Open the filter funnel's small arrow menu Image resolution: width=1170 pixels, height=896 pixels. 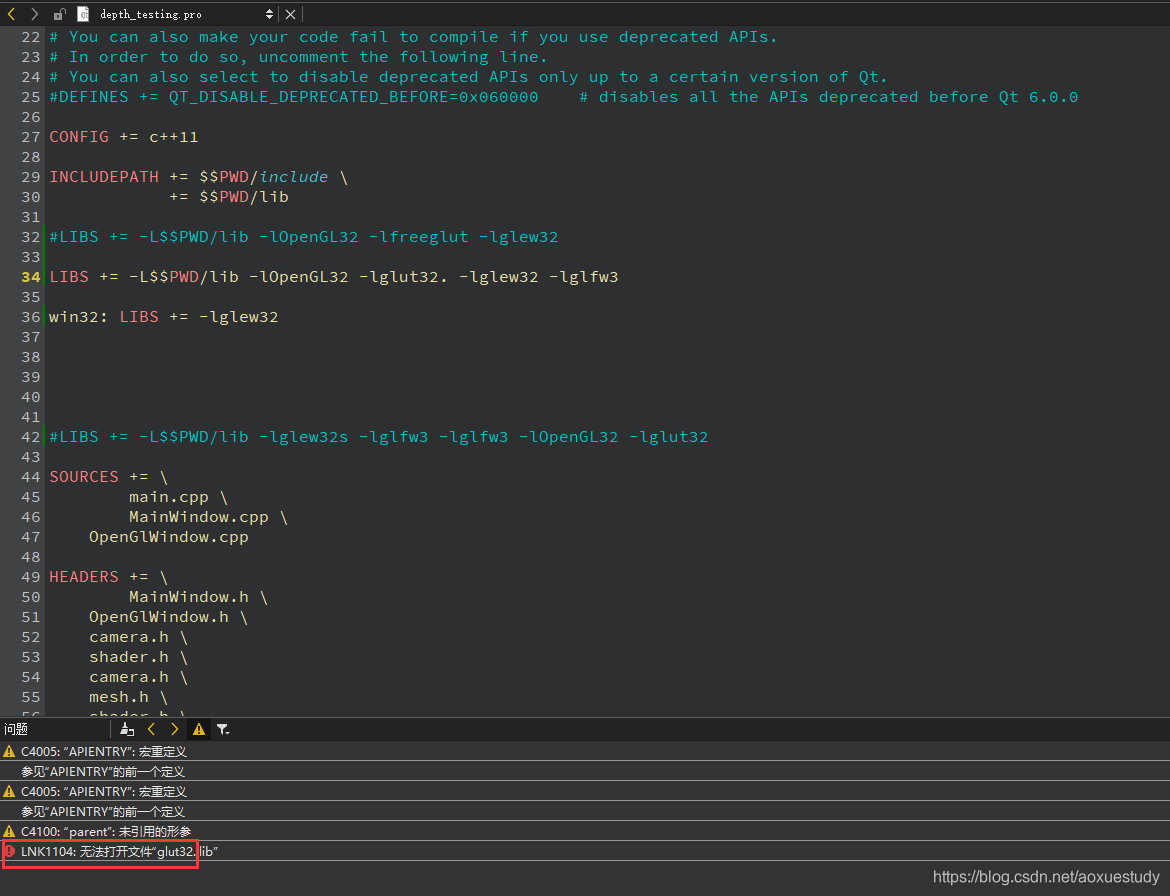(230, 733)
